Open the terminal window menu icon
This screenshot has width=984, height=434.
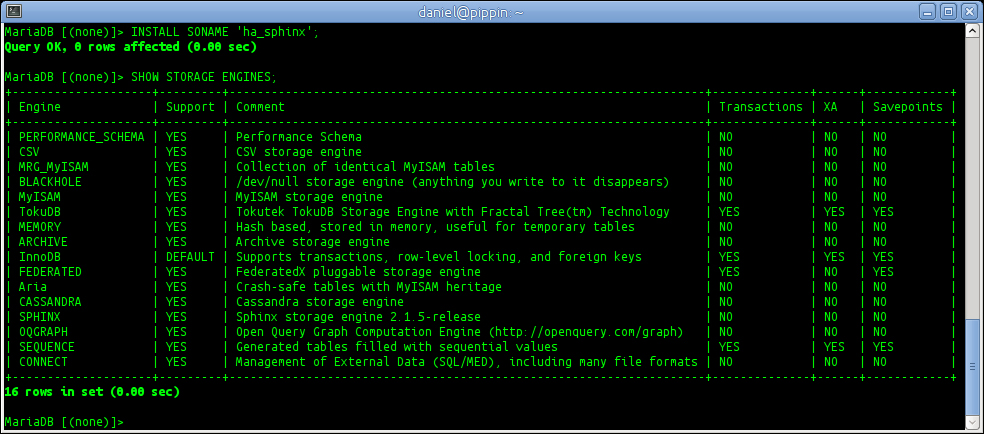[14, 11]
